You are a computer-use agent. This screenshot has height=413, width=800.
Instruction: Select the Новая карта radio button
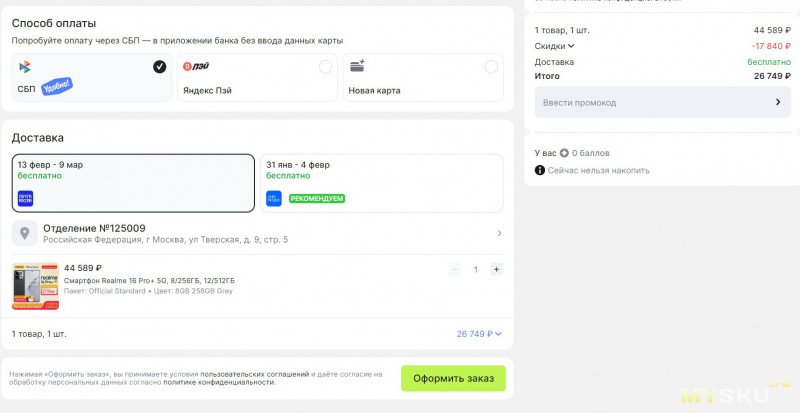click(490, 67)
